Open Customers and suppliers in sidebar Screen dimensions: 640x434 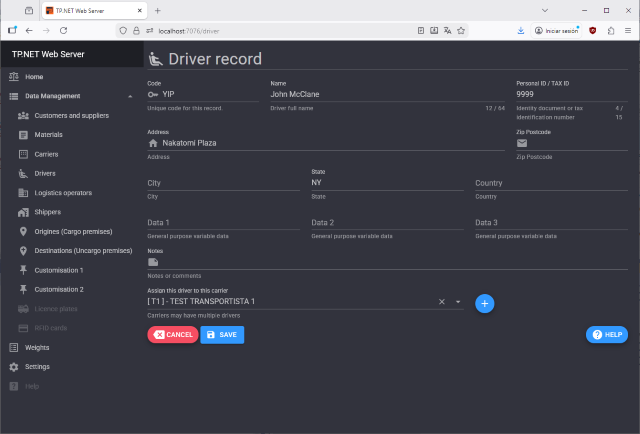pos(71,116)
